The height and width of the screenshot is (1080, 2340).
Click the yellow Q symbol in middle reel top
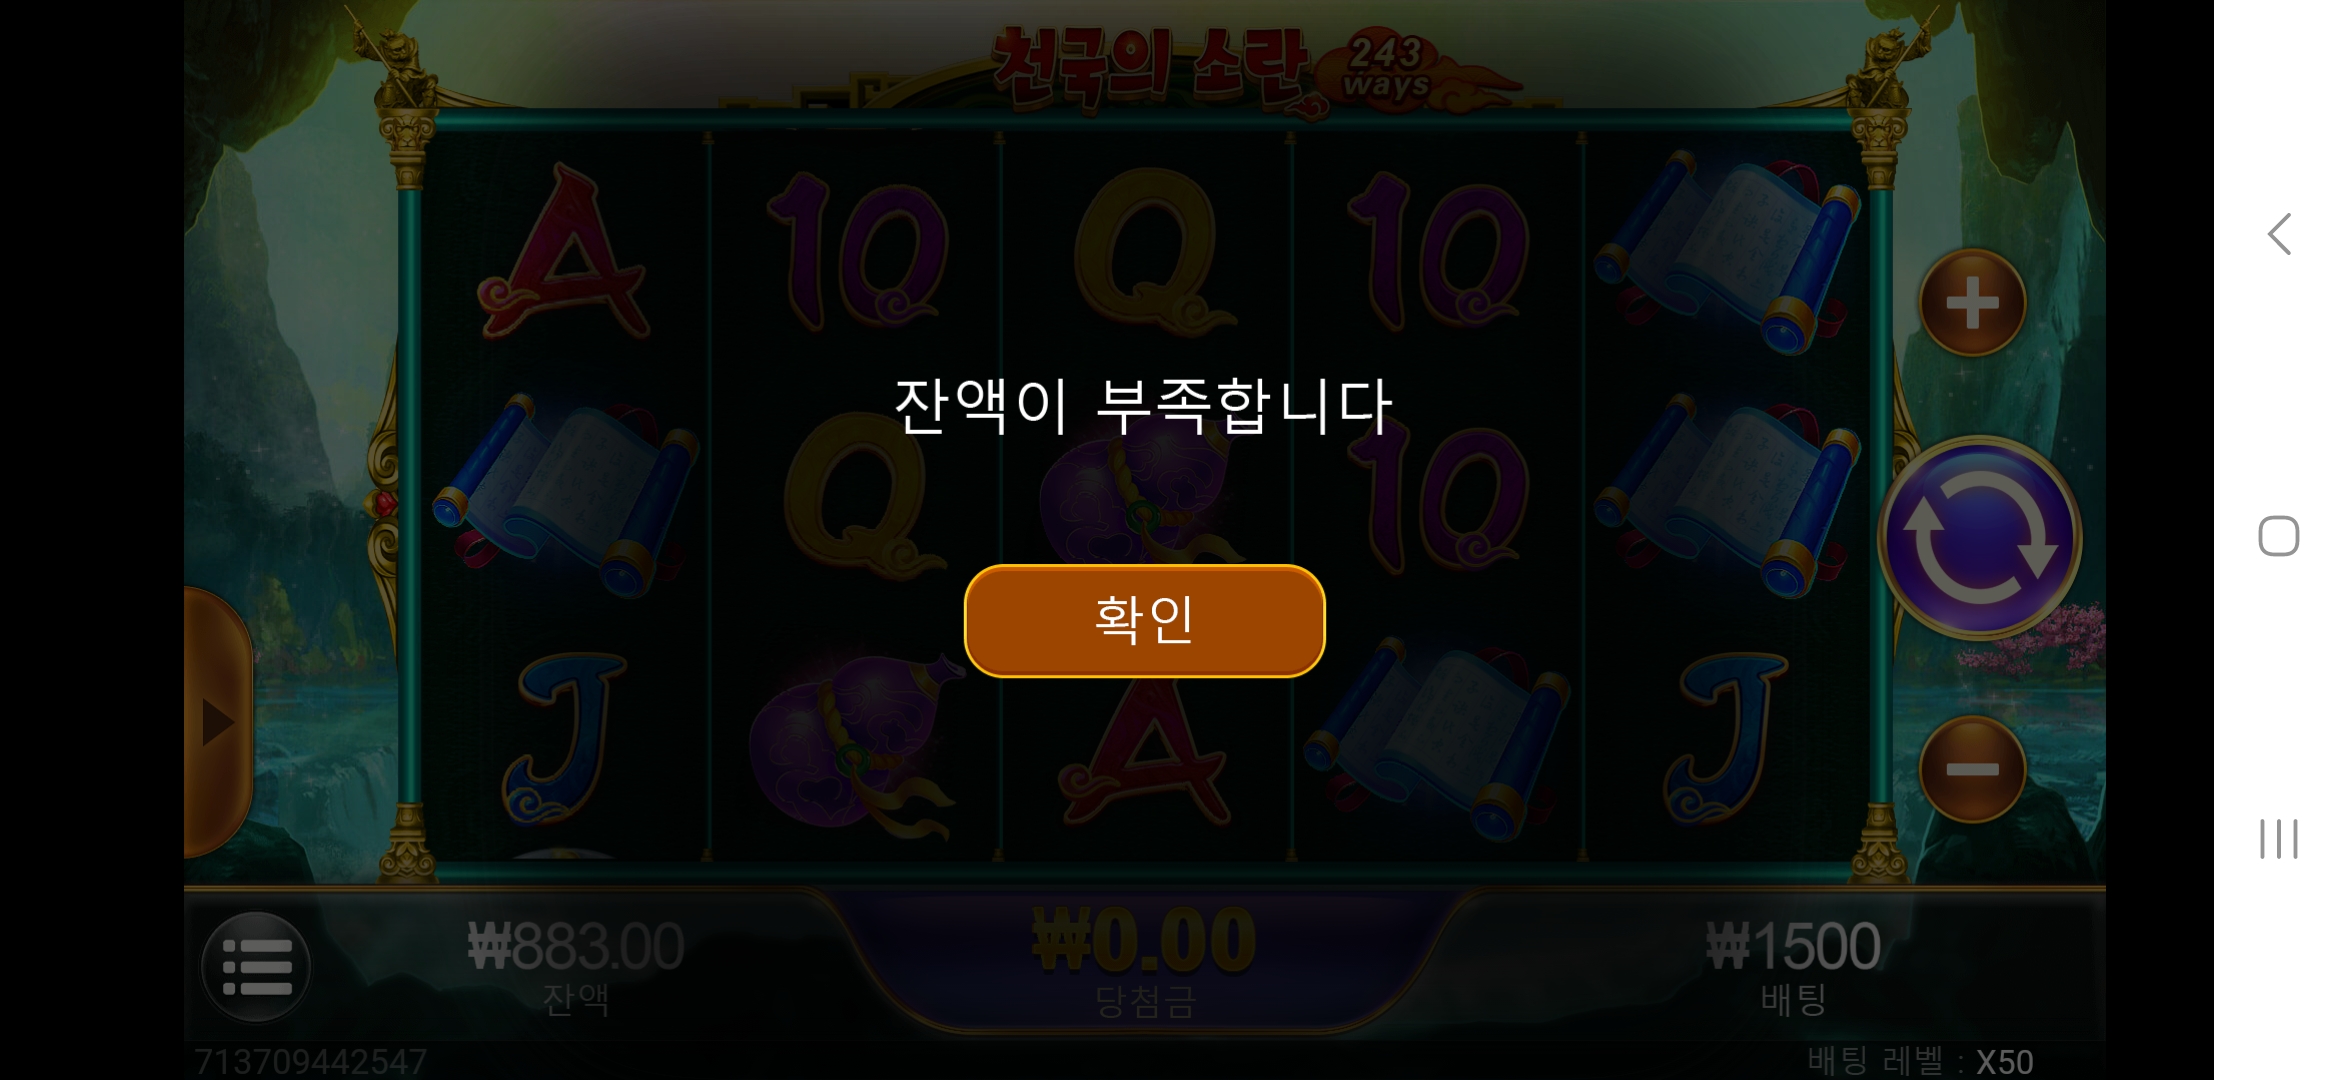(x=1146, y=252)
